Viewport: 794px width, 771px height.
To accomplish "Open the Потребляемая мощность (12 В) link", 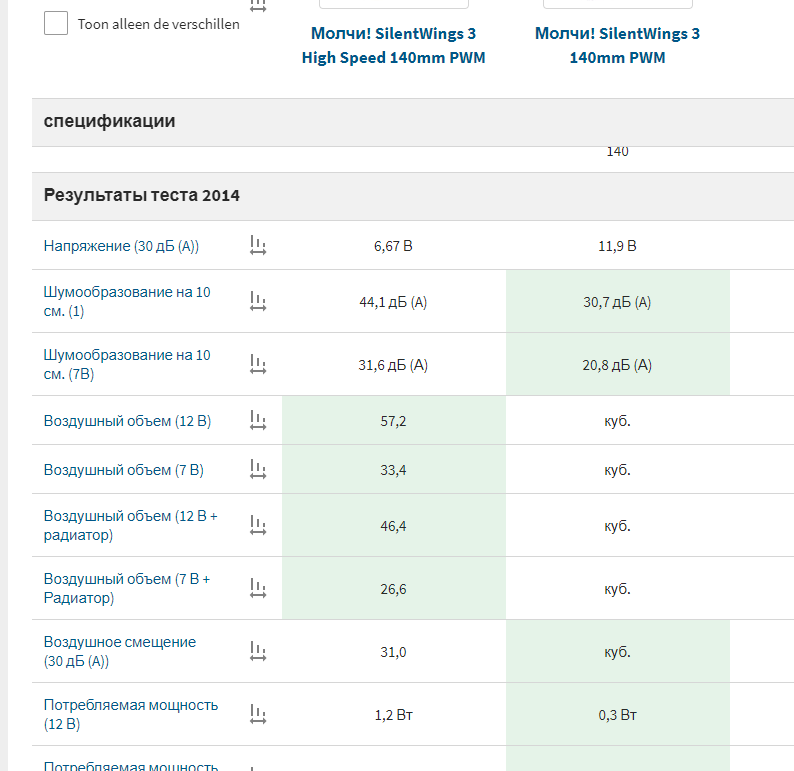I will pyautogui.click(x=131, y=714).
